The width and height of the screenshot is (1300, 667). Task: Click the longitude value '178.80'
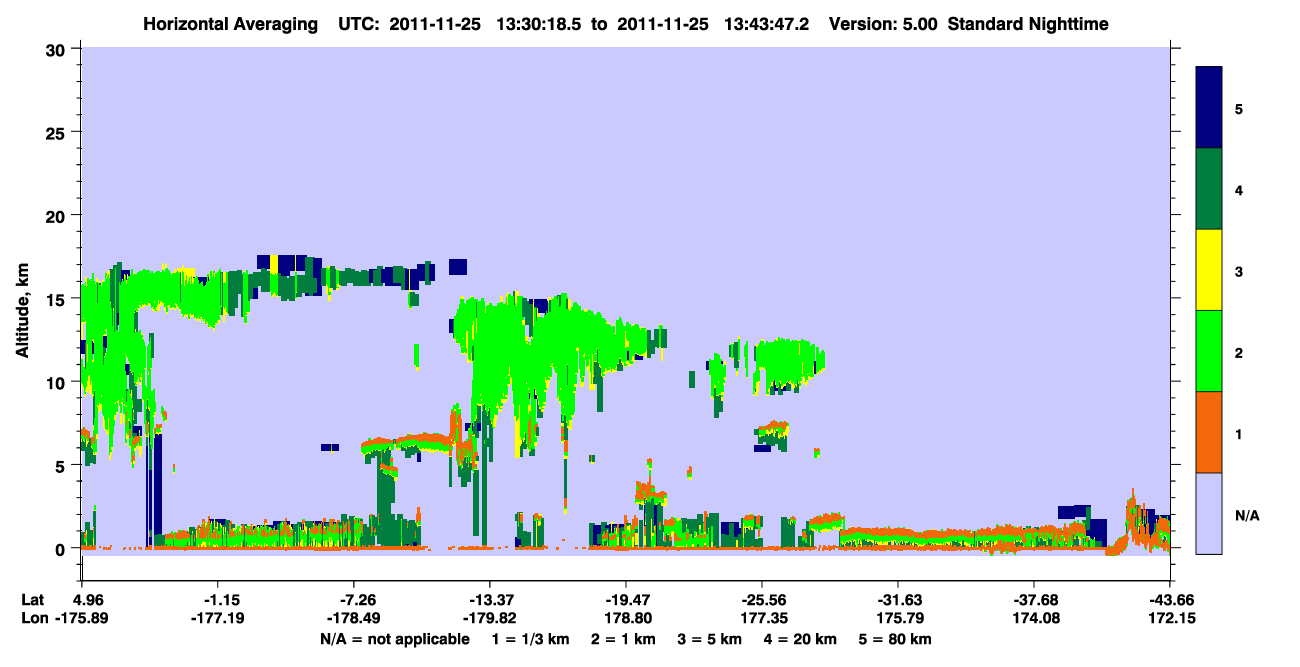tap(629, 619)
